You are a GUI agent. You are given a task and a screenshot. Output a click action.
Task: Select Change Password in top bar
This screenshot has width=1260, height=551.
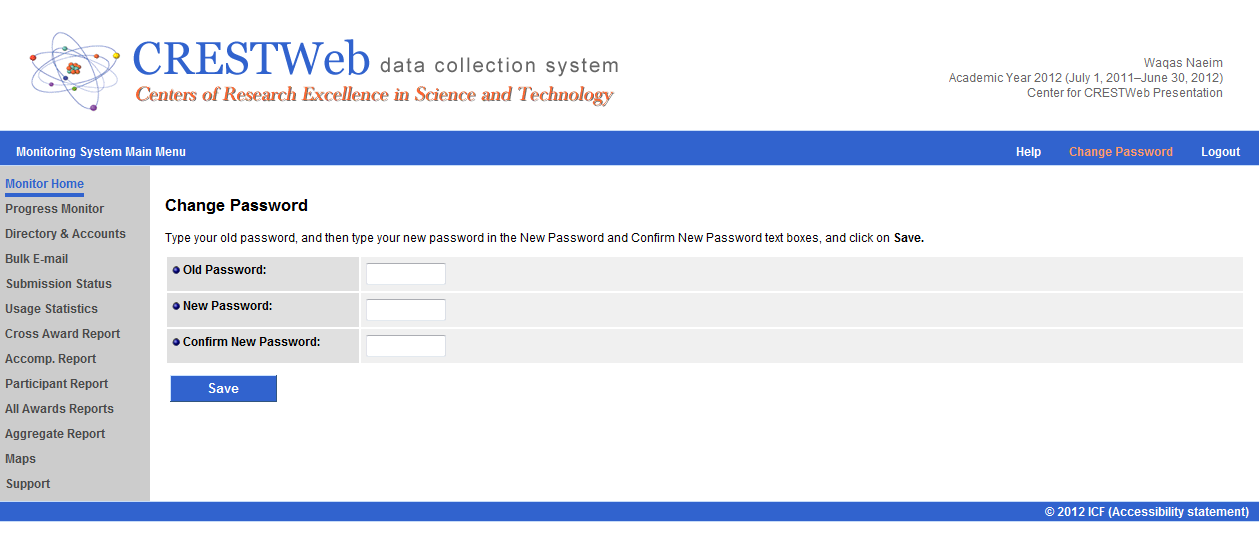pyautogui.click(x=1120, y=152)
